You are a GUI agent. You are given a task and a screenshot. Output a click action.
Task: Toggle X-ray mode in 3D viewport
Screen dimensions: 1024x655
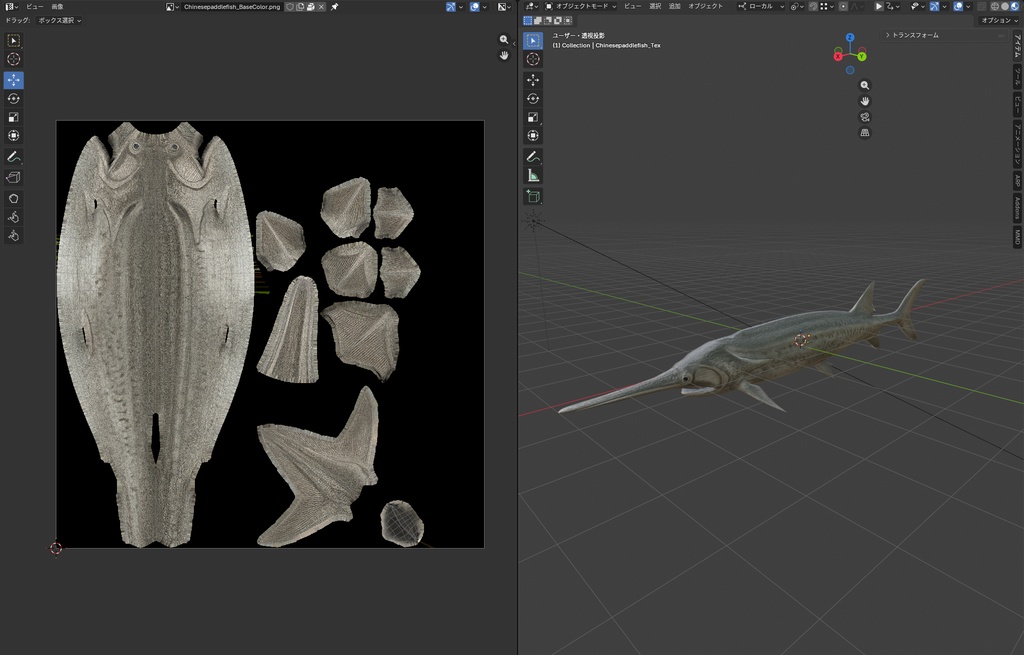[x=981, y=7]
